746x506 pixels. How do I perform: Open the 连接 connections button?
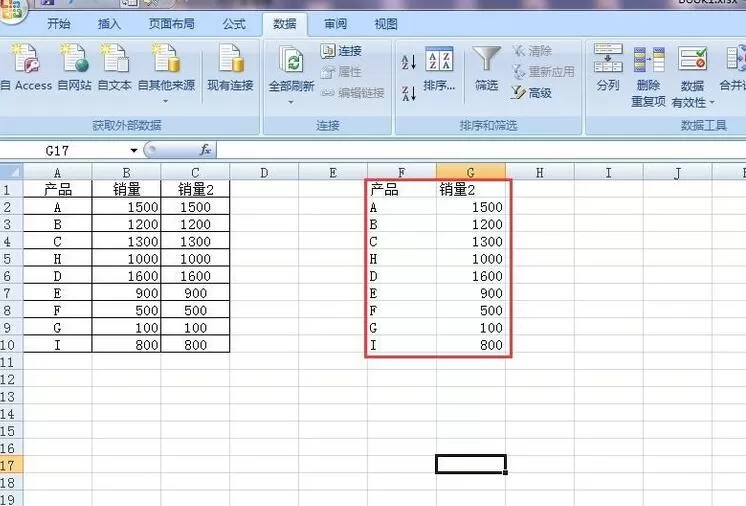click(x=341, y=51)
